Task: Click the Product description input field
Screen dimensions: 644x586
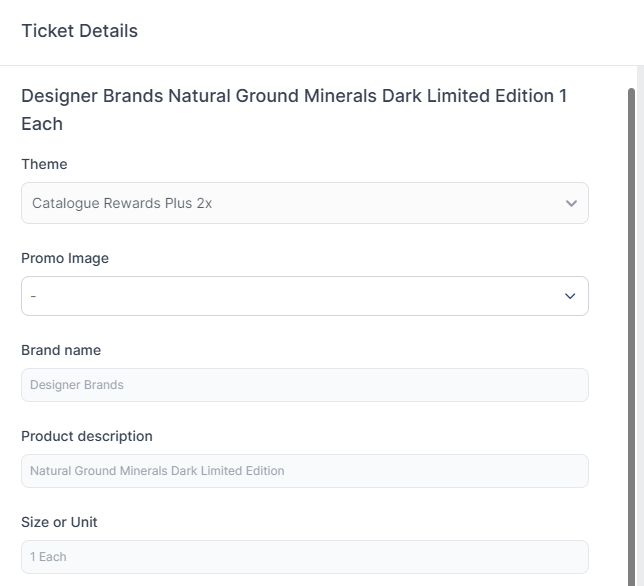Action: click(x=305, y=471)
